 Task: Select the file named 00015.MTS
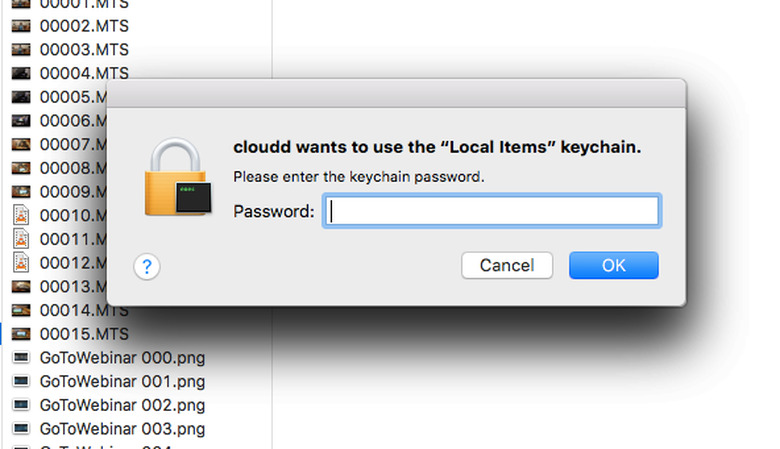coord(84,334)
